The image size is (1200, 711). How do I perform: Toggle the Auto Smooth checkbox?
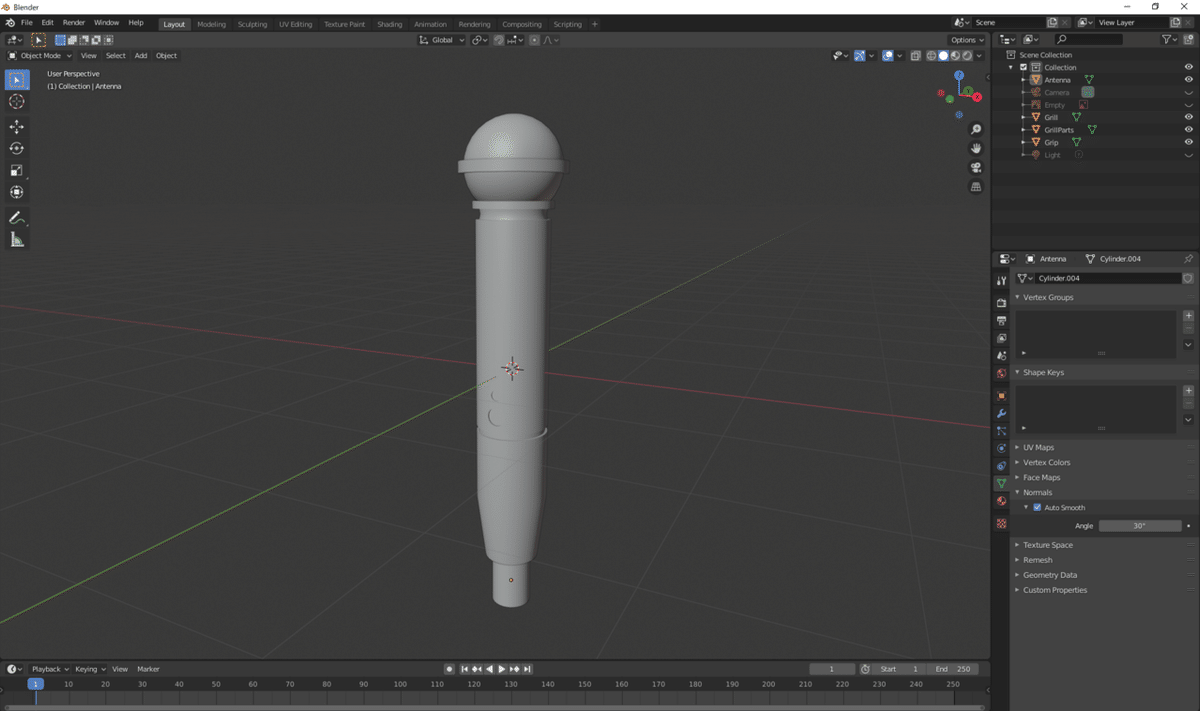[1037, 508]
